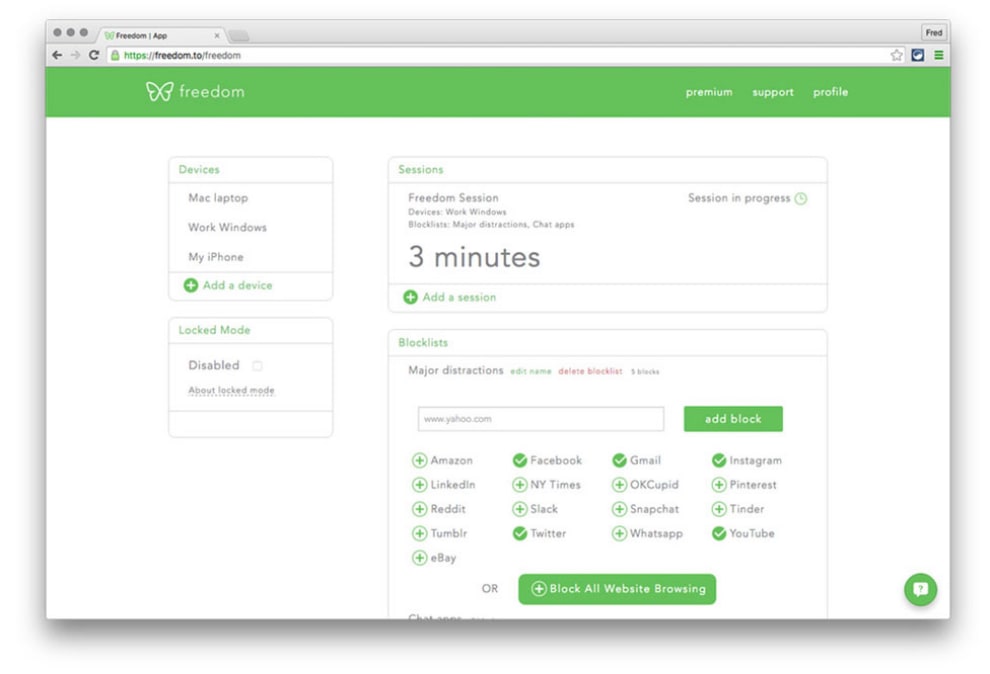Click the delete blocklist link
Image resolution: width=990 pixels, height=674 pixels.
coord(590,372)
